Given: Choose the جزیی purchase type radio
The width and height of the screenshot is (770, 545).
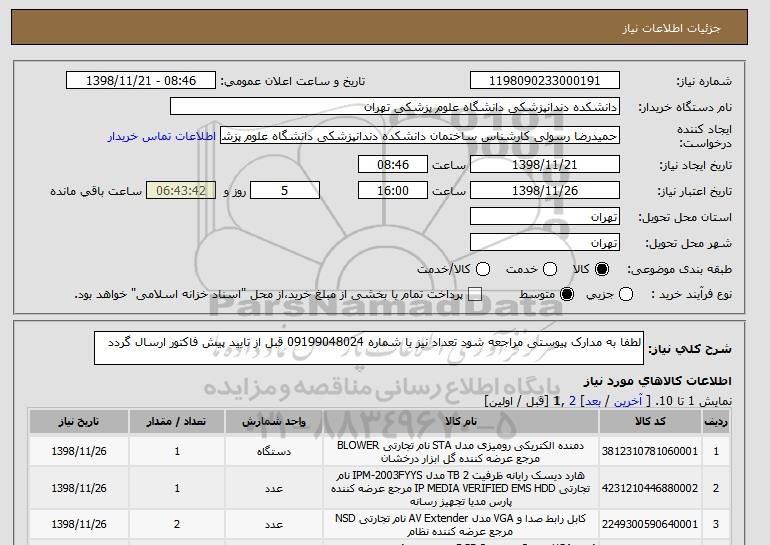Looking at the screenshot, I should [x=626, y=294].
